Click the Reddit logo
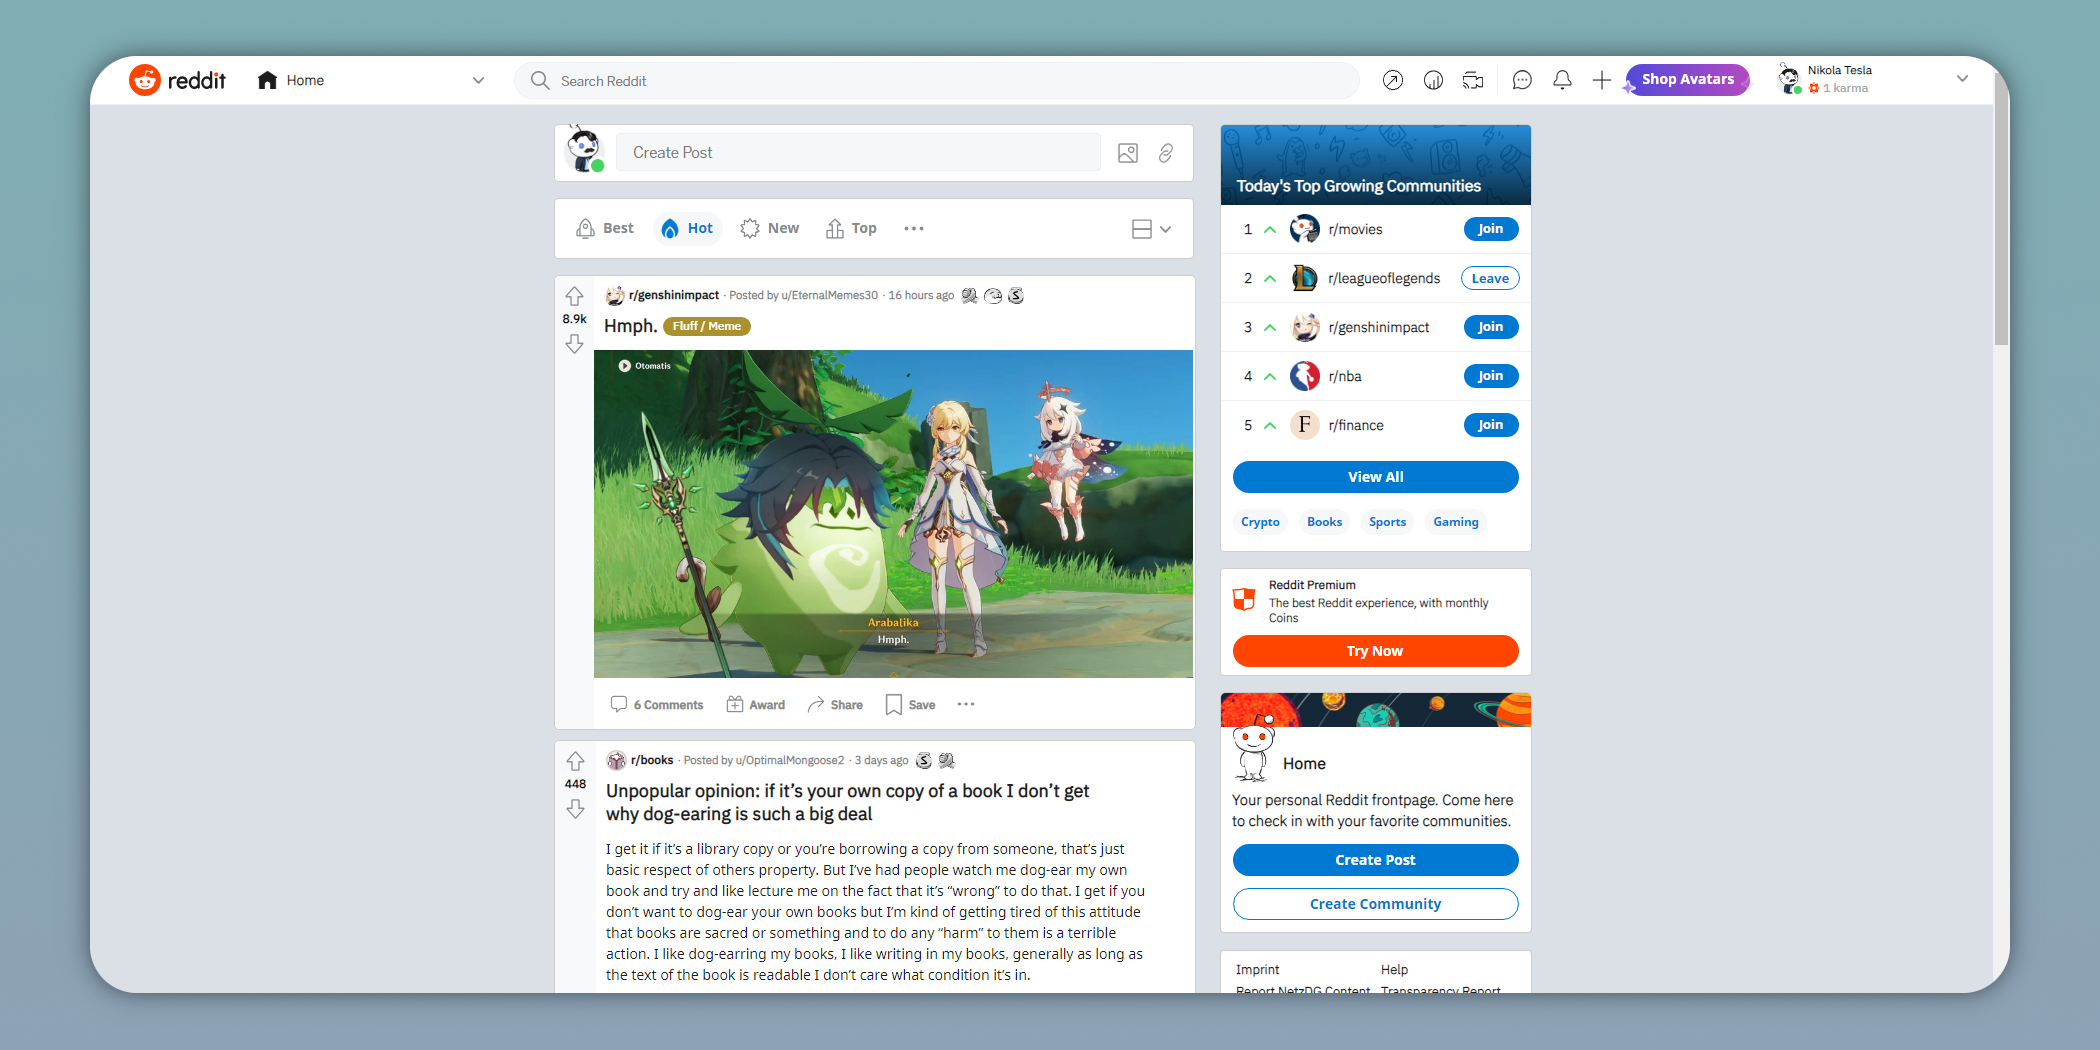 [177, 80]
